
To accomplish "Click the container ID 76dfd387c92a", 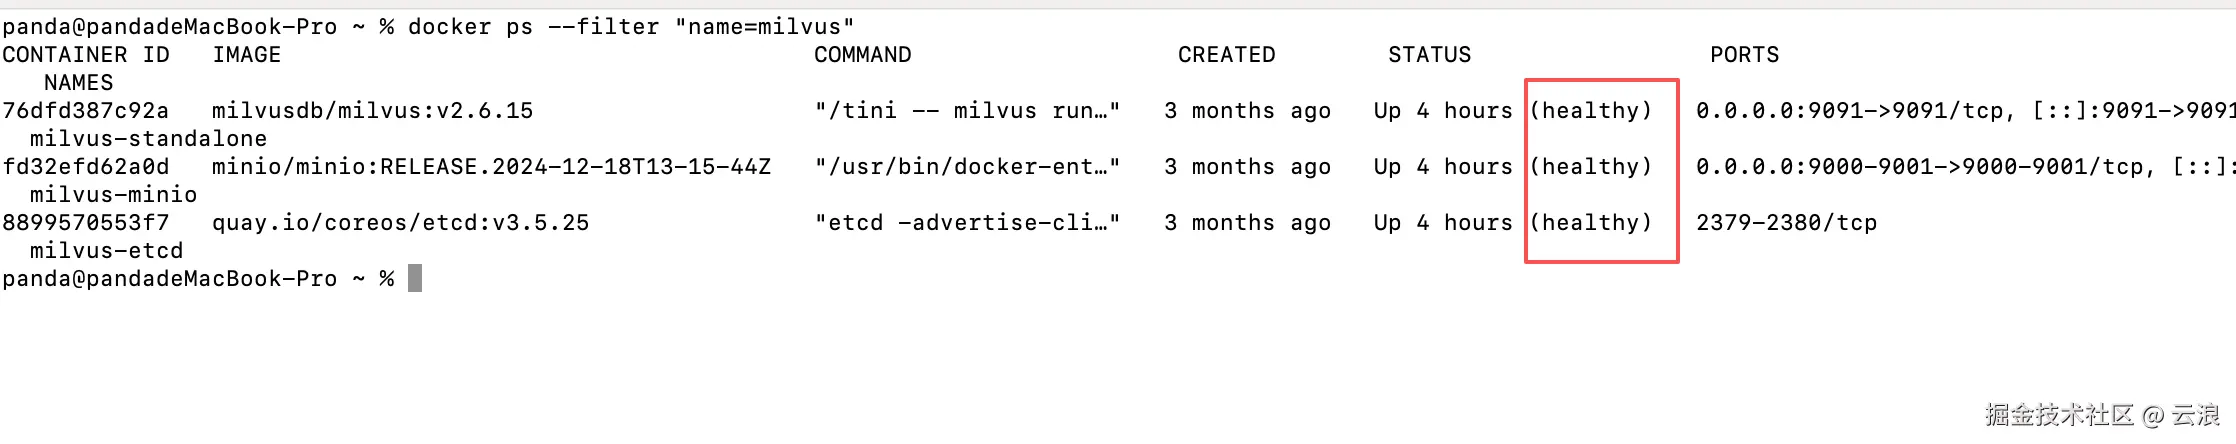I will 85,111.
